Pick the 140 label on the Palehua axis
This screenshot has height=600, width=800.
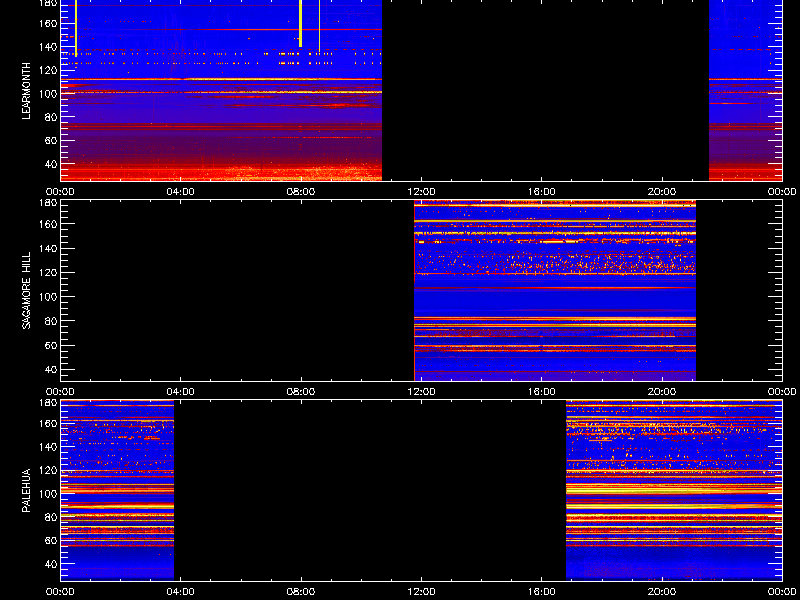[48, 446]
